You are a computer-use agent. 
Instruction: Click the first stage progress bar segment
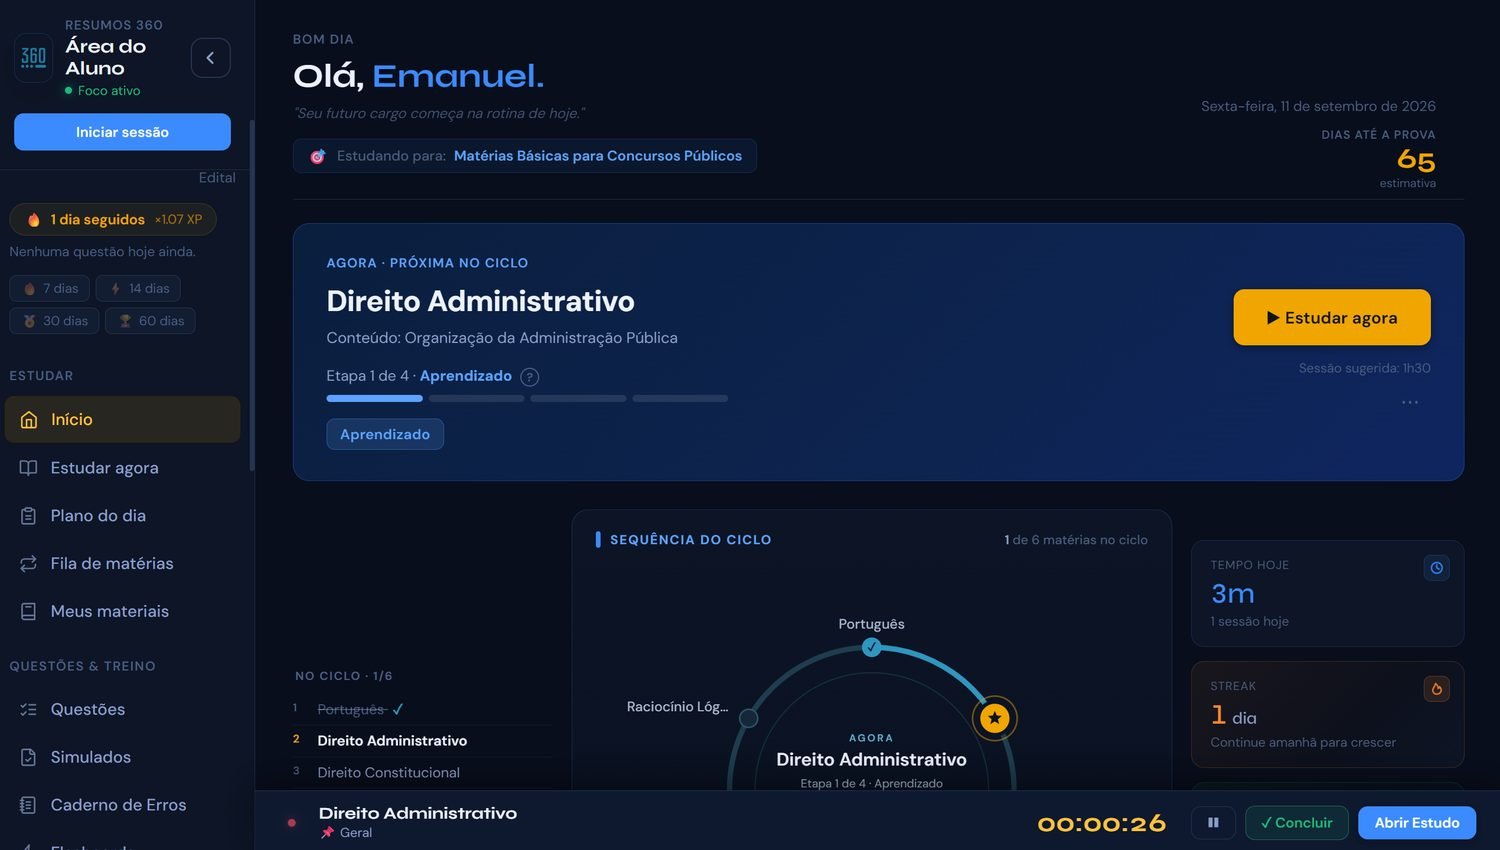tap(375, 398)
